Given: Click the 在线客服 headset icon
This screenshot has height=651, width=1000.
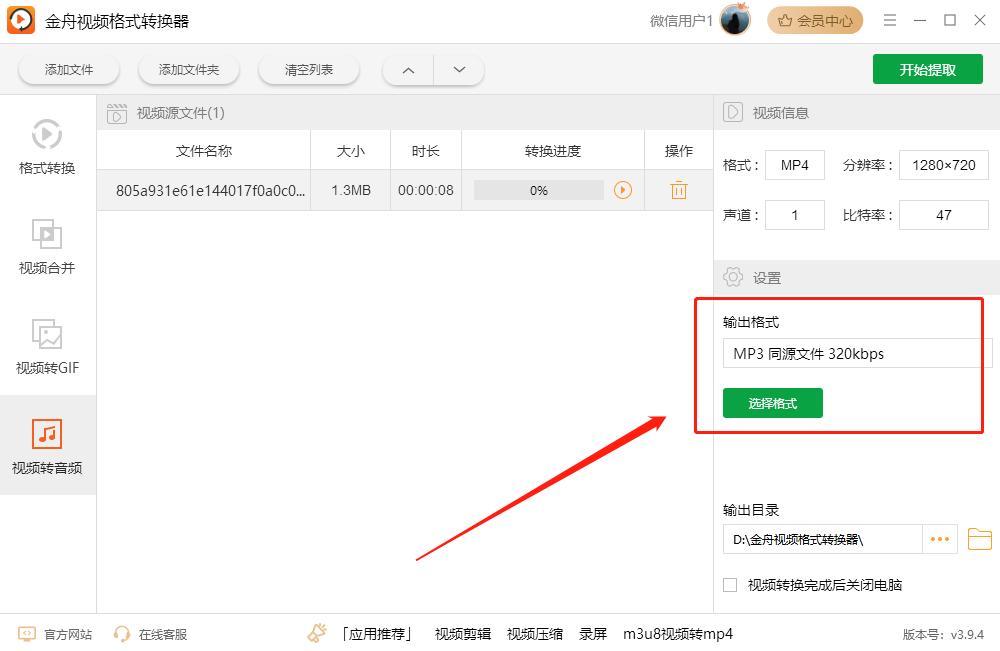Looking at the screenshot, I should [x=122, y=634].
